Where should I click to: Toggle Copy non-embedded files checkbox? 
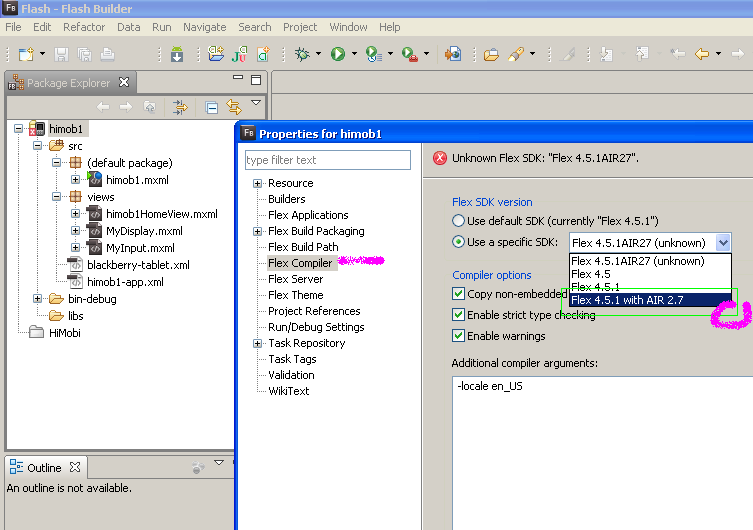459,294
